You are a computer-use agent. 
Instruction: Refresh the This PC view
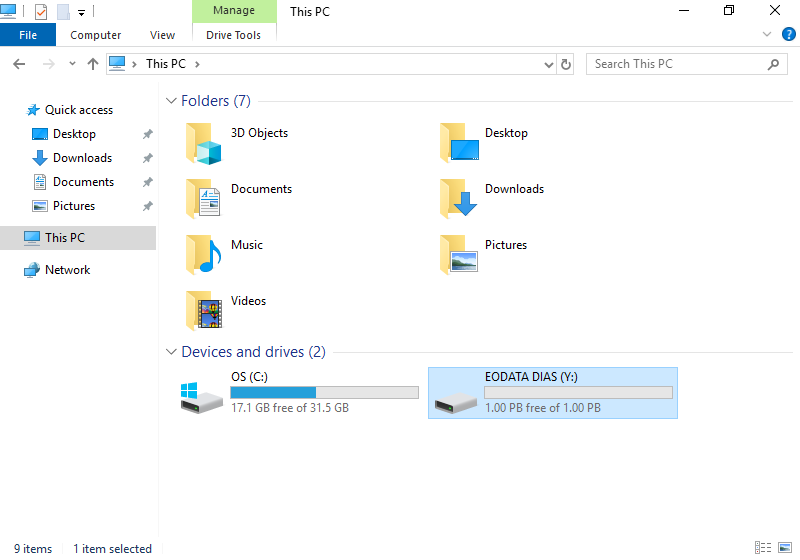click(x=566, y=64)
